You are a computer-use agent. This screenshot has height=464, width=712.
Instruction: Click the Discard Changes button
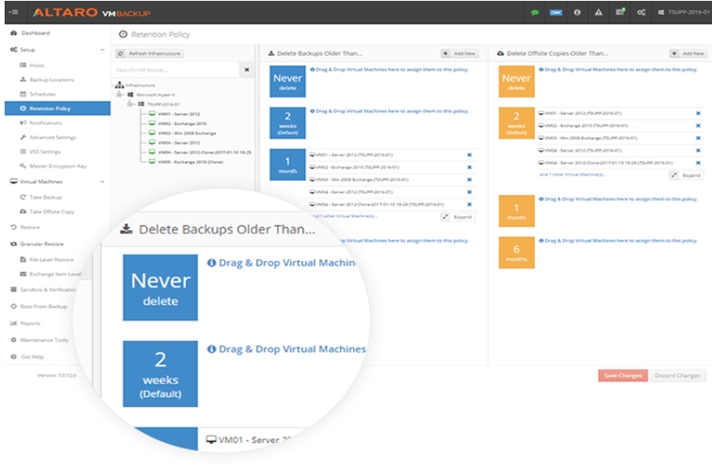click(677, 375)
